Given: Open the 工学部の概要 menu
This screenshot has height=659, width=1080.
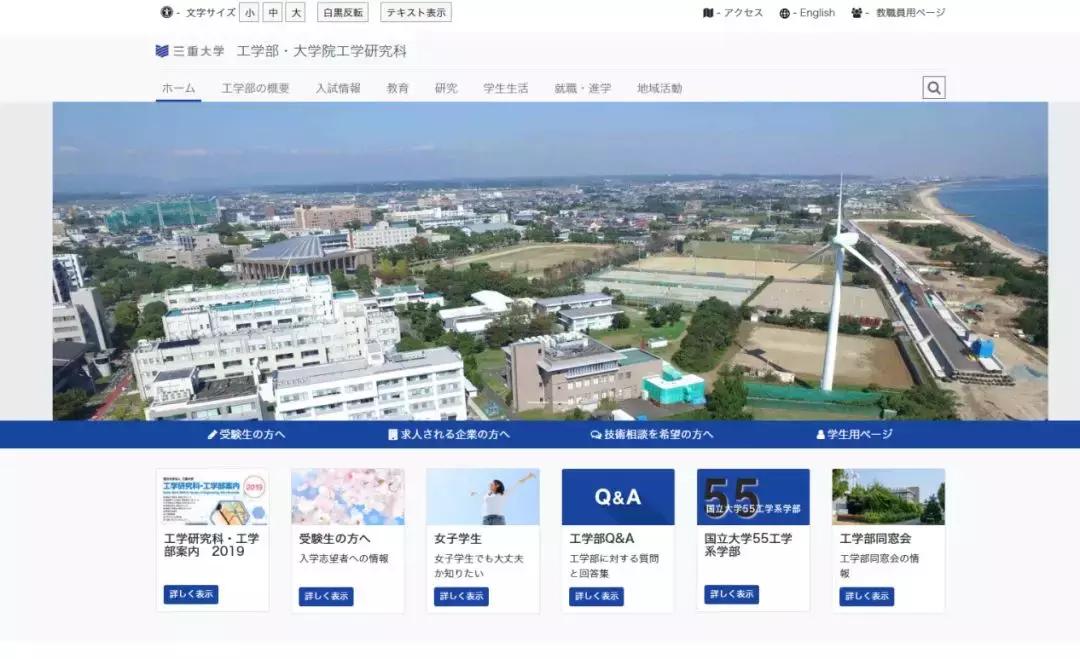Looking at the screenshot, I should click(256, 88).
